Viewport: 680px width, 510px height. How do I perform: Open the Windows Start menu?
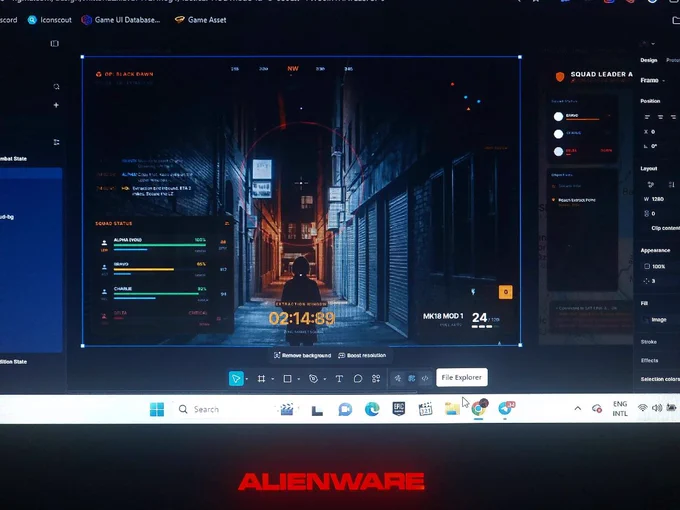click(x=157, y=409)
